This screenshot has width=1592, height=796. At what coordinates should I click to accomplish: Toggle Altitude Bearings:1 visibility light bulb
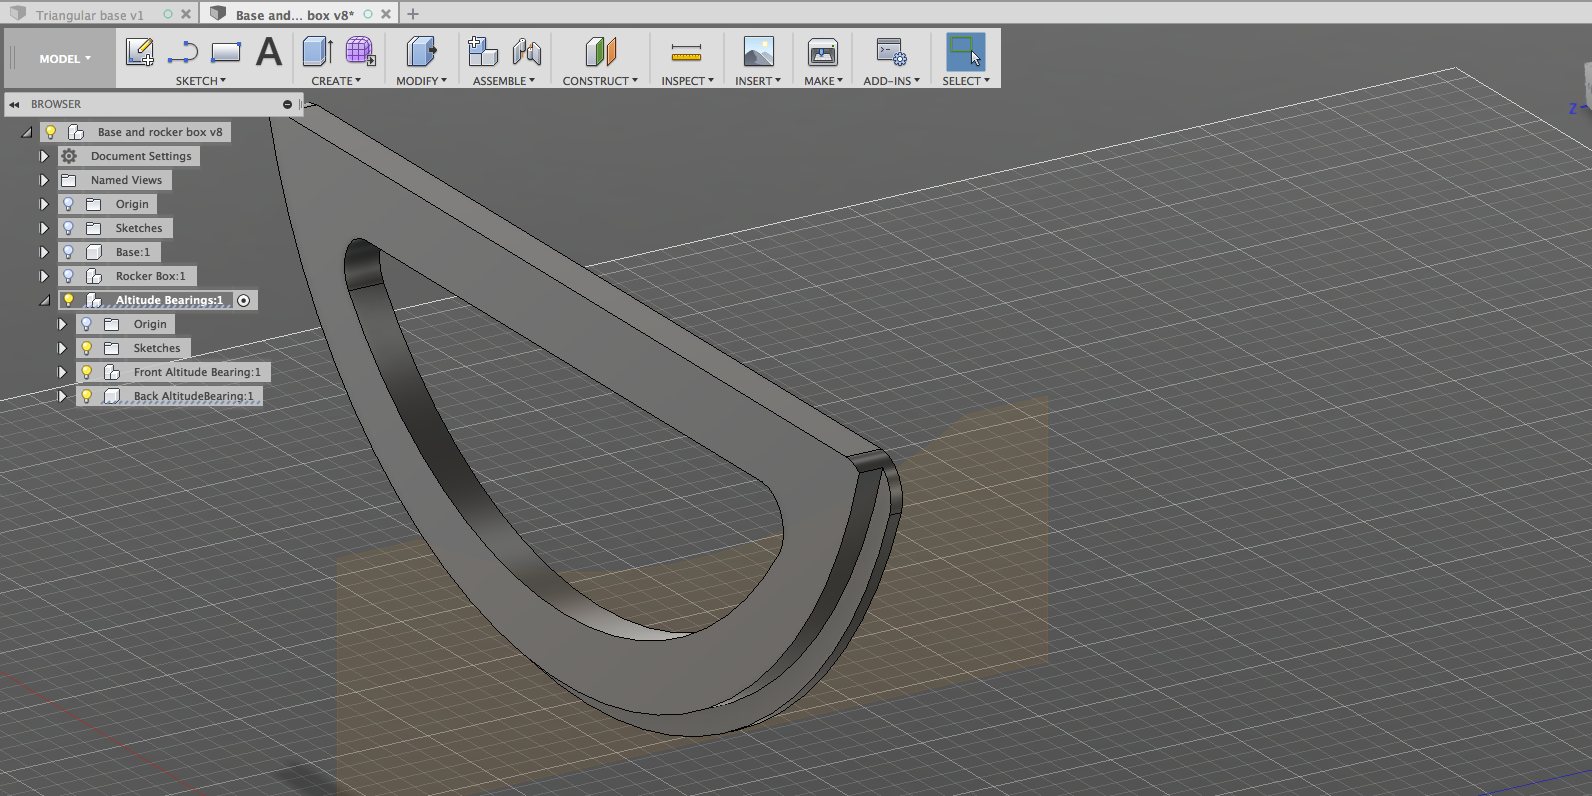[x=68, y=300]
